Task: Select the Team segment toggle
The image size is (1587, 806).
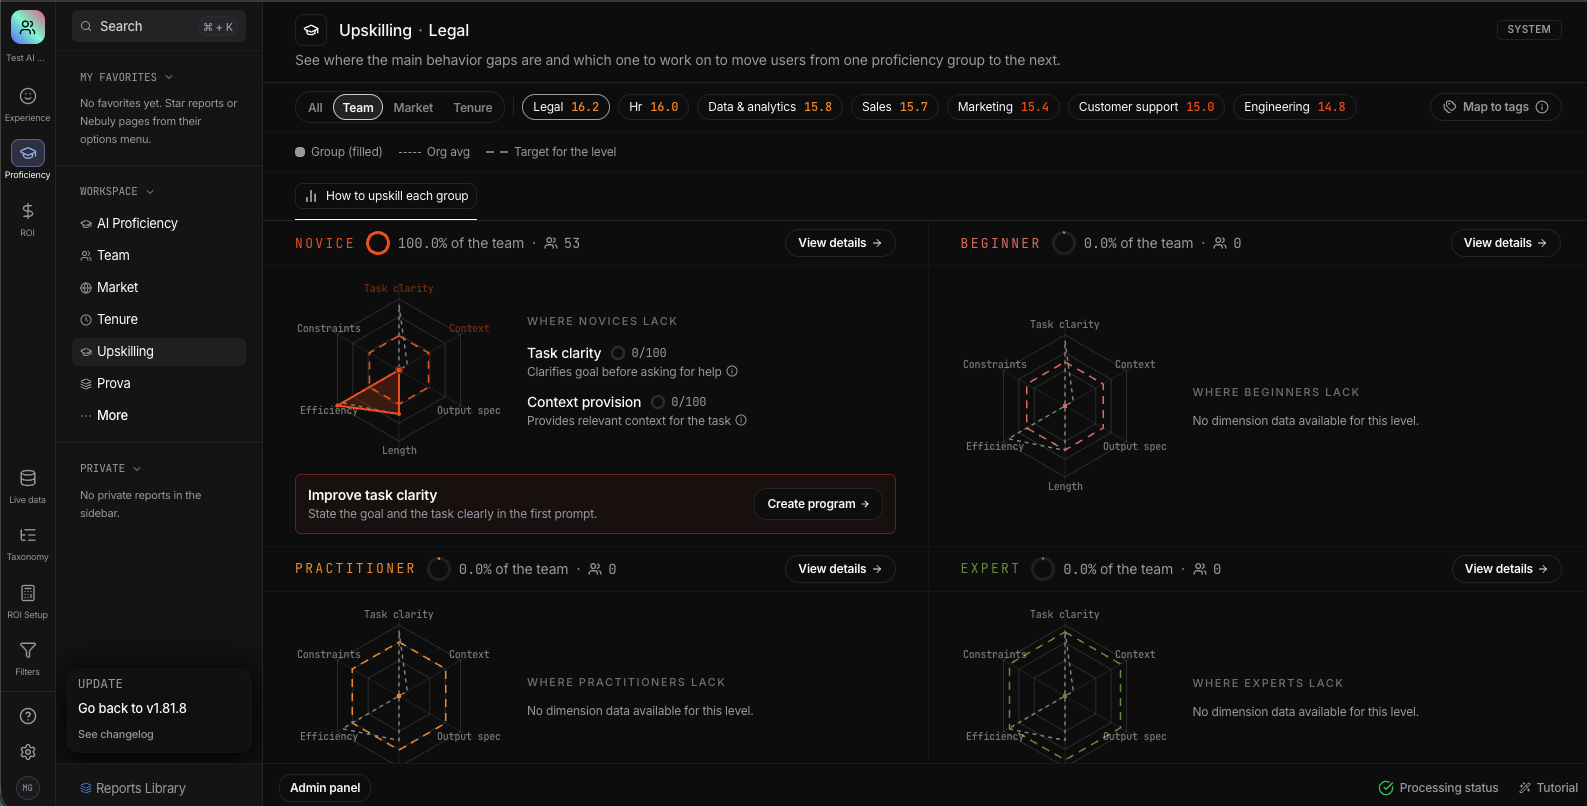Action: click(x=358, y=107)
